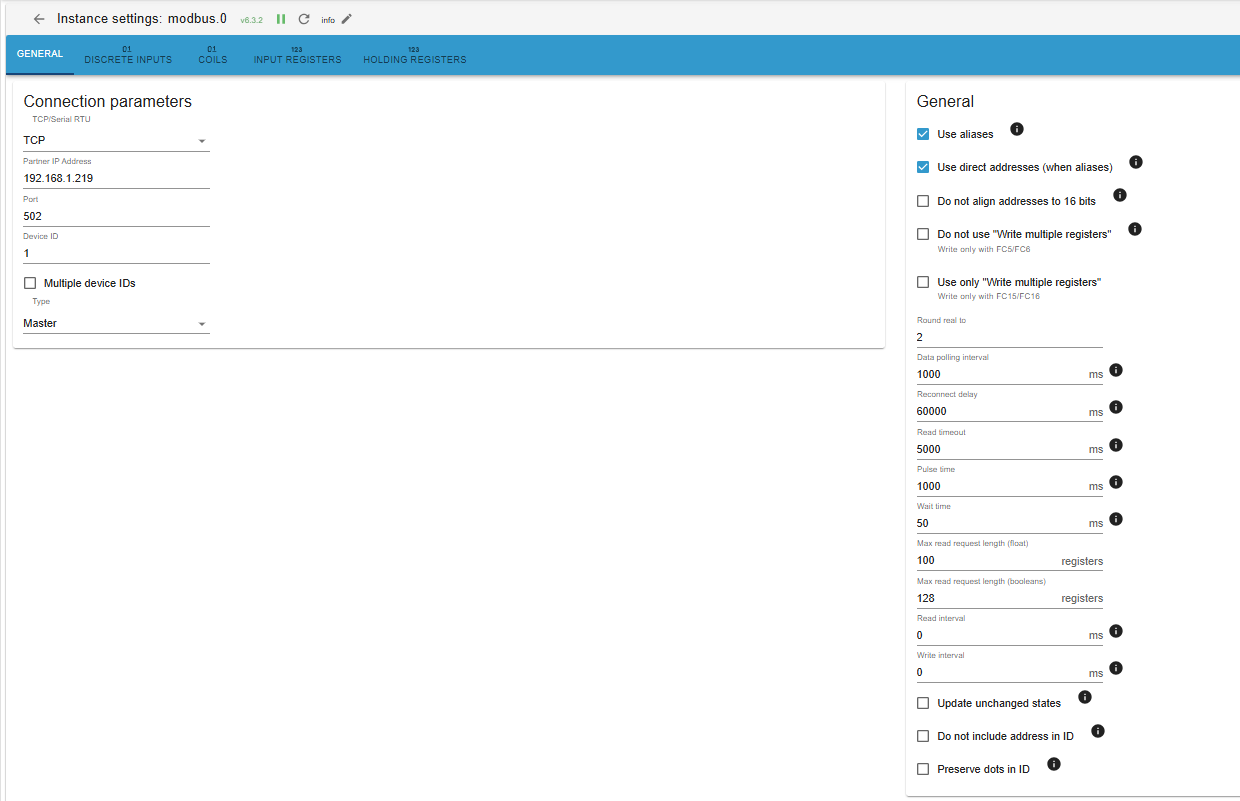1240x801 pixels.
Task: View info for Update unchanged states
Action: [x=1084, y=697]
